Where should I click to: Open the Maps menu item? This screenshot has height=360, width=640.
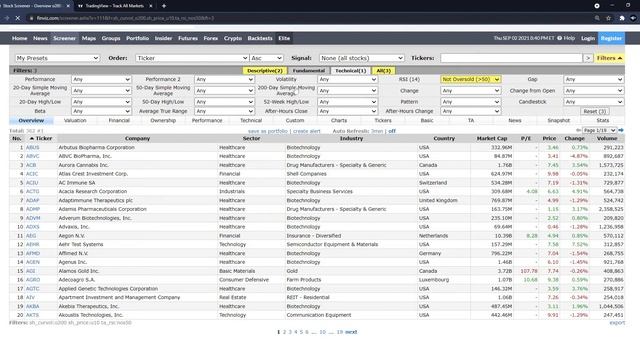[89, 38]
